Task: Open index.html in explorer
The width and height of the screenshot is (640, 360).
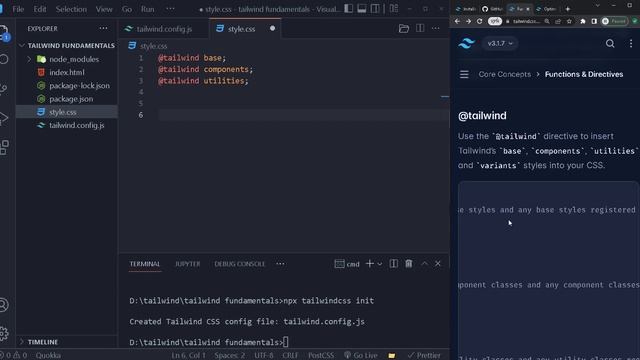Action: pyautogui.click(x=67, y=72)
